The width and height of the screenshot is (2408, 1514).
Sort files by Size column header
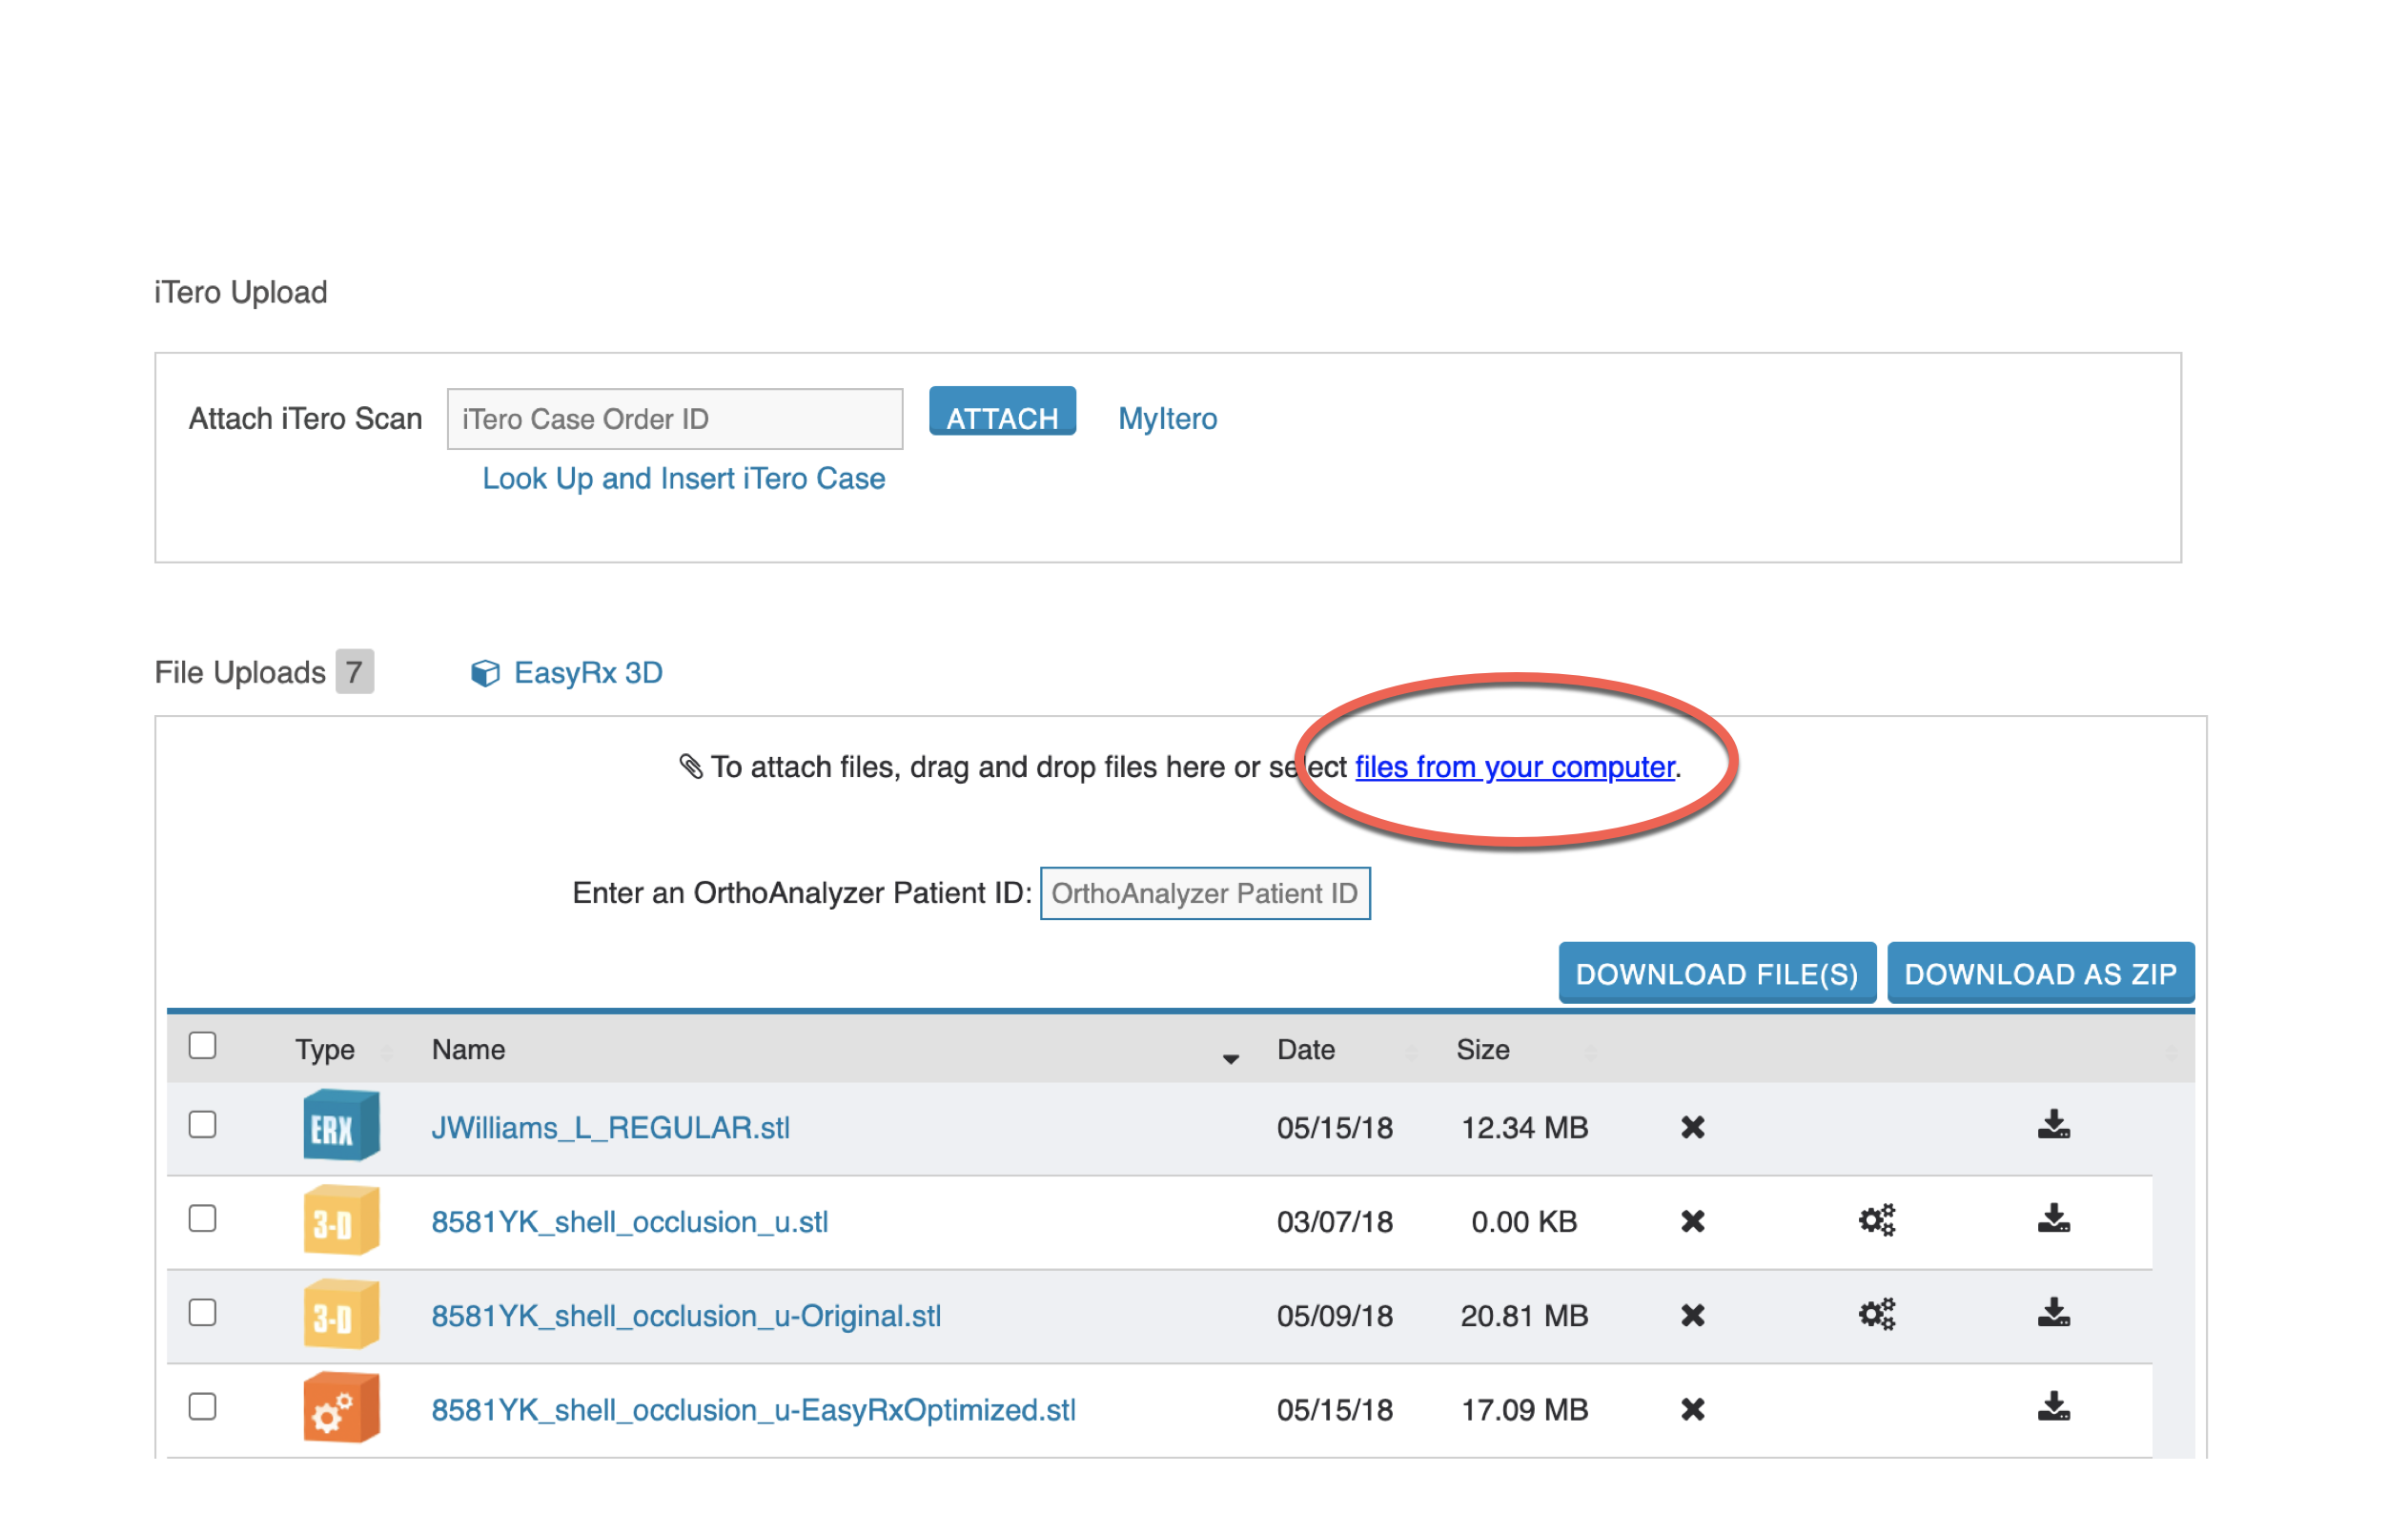tap(1482, 1050)
